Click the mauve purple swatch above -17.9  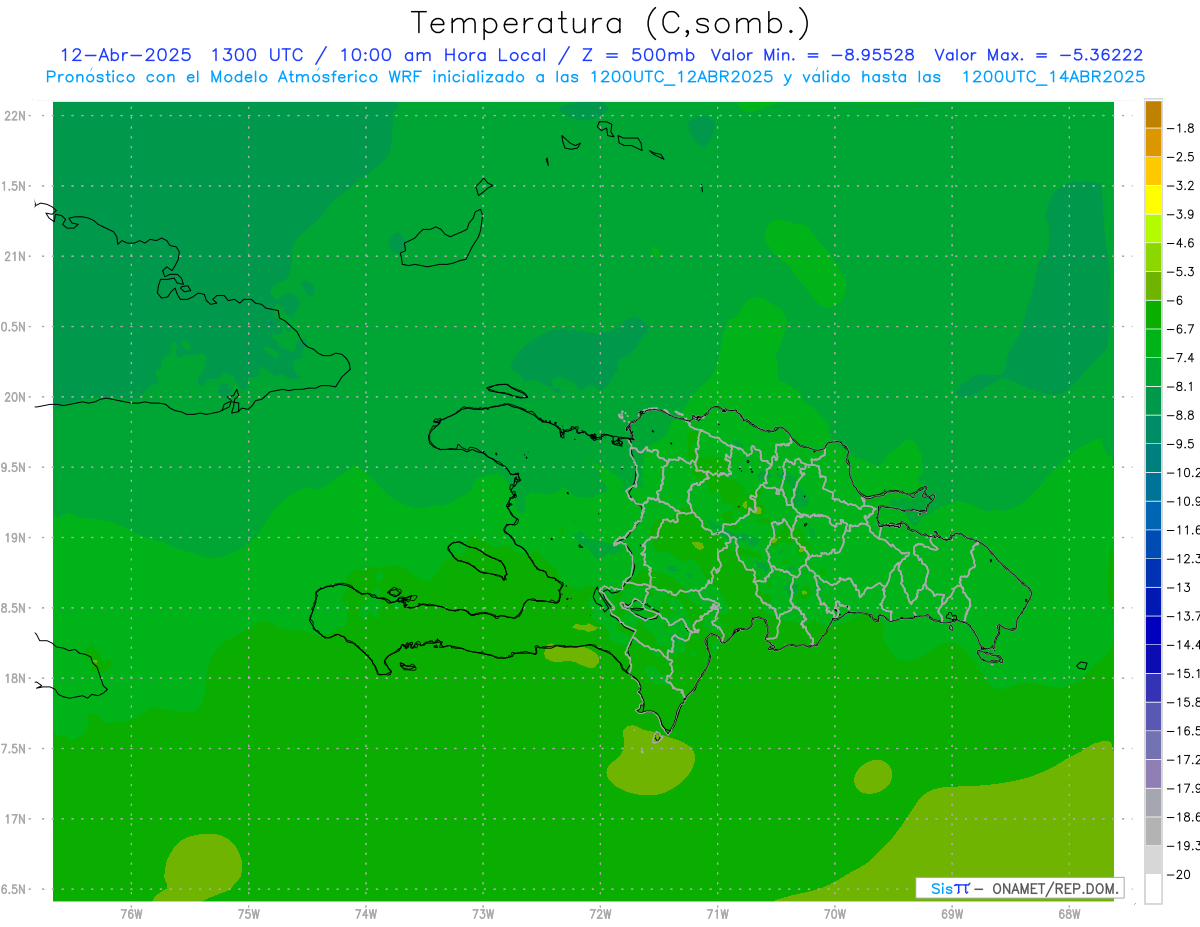pos(1153,774)
